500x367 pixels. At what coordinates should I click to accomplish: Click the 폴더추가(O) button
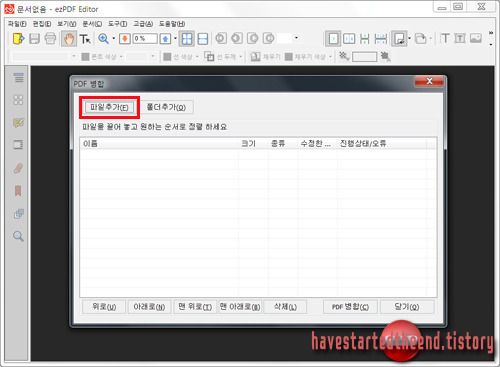coord(166,107)
